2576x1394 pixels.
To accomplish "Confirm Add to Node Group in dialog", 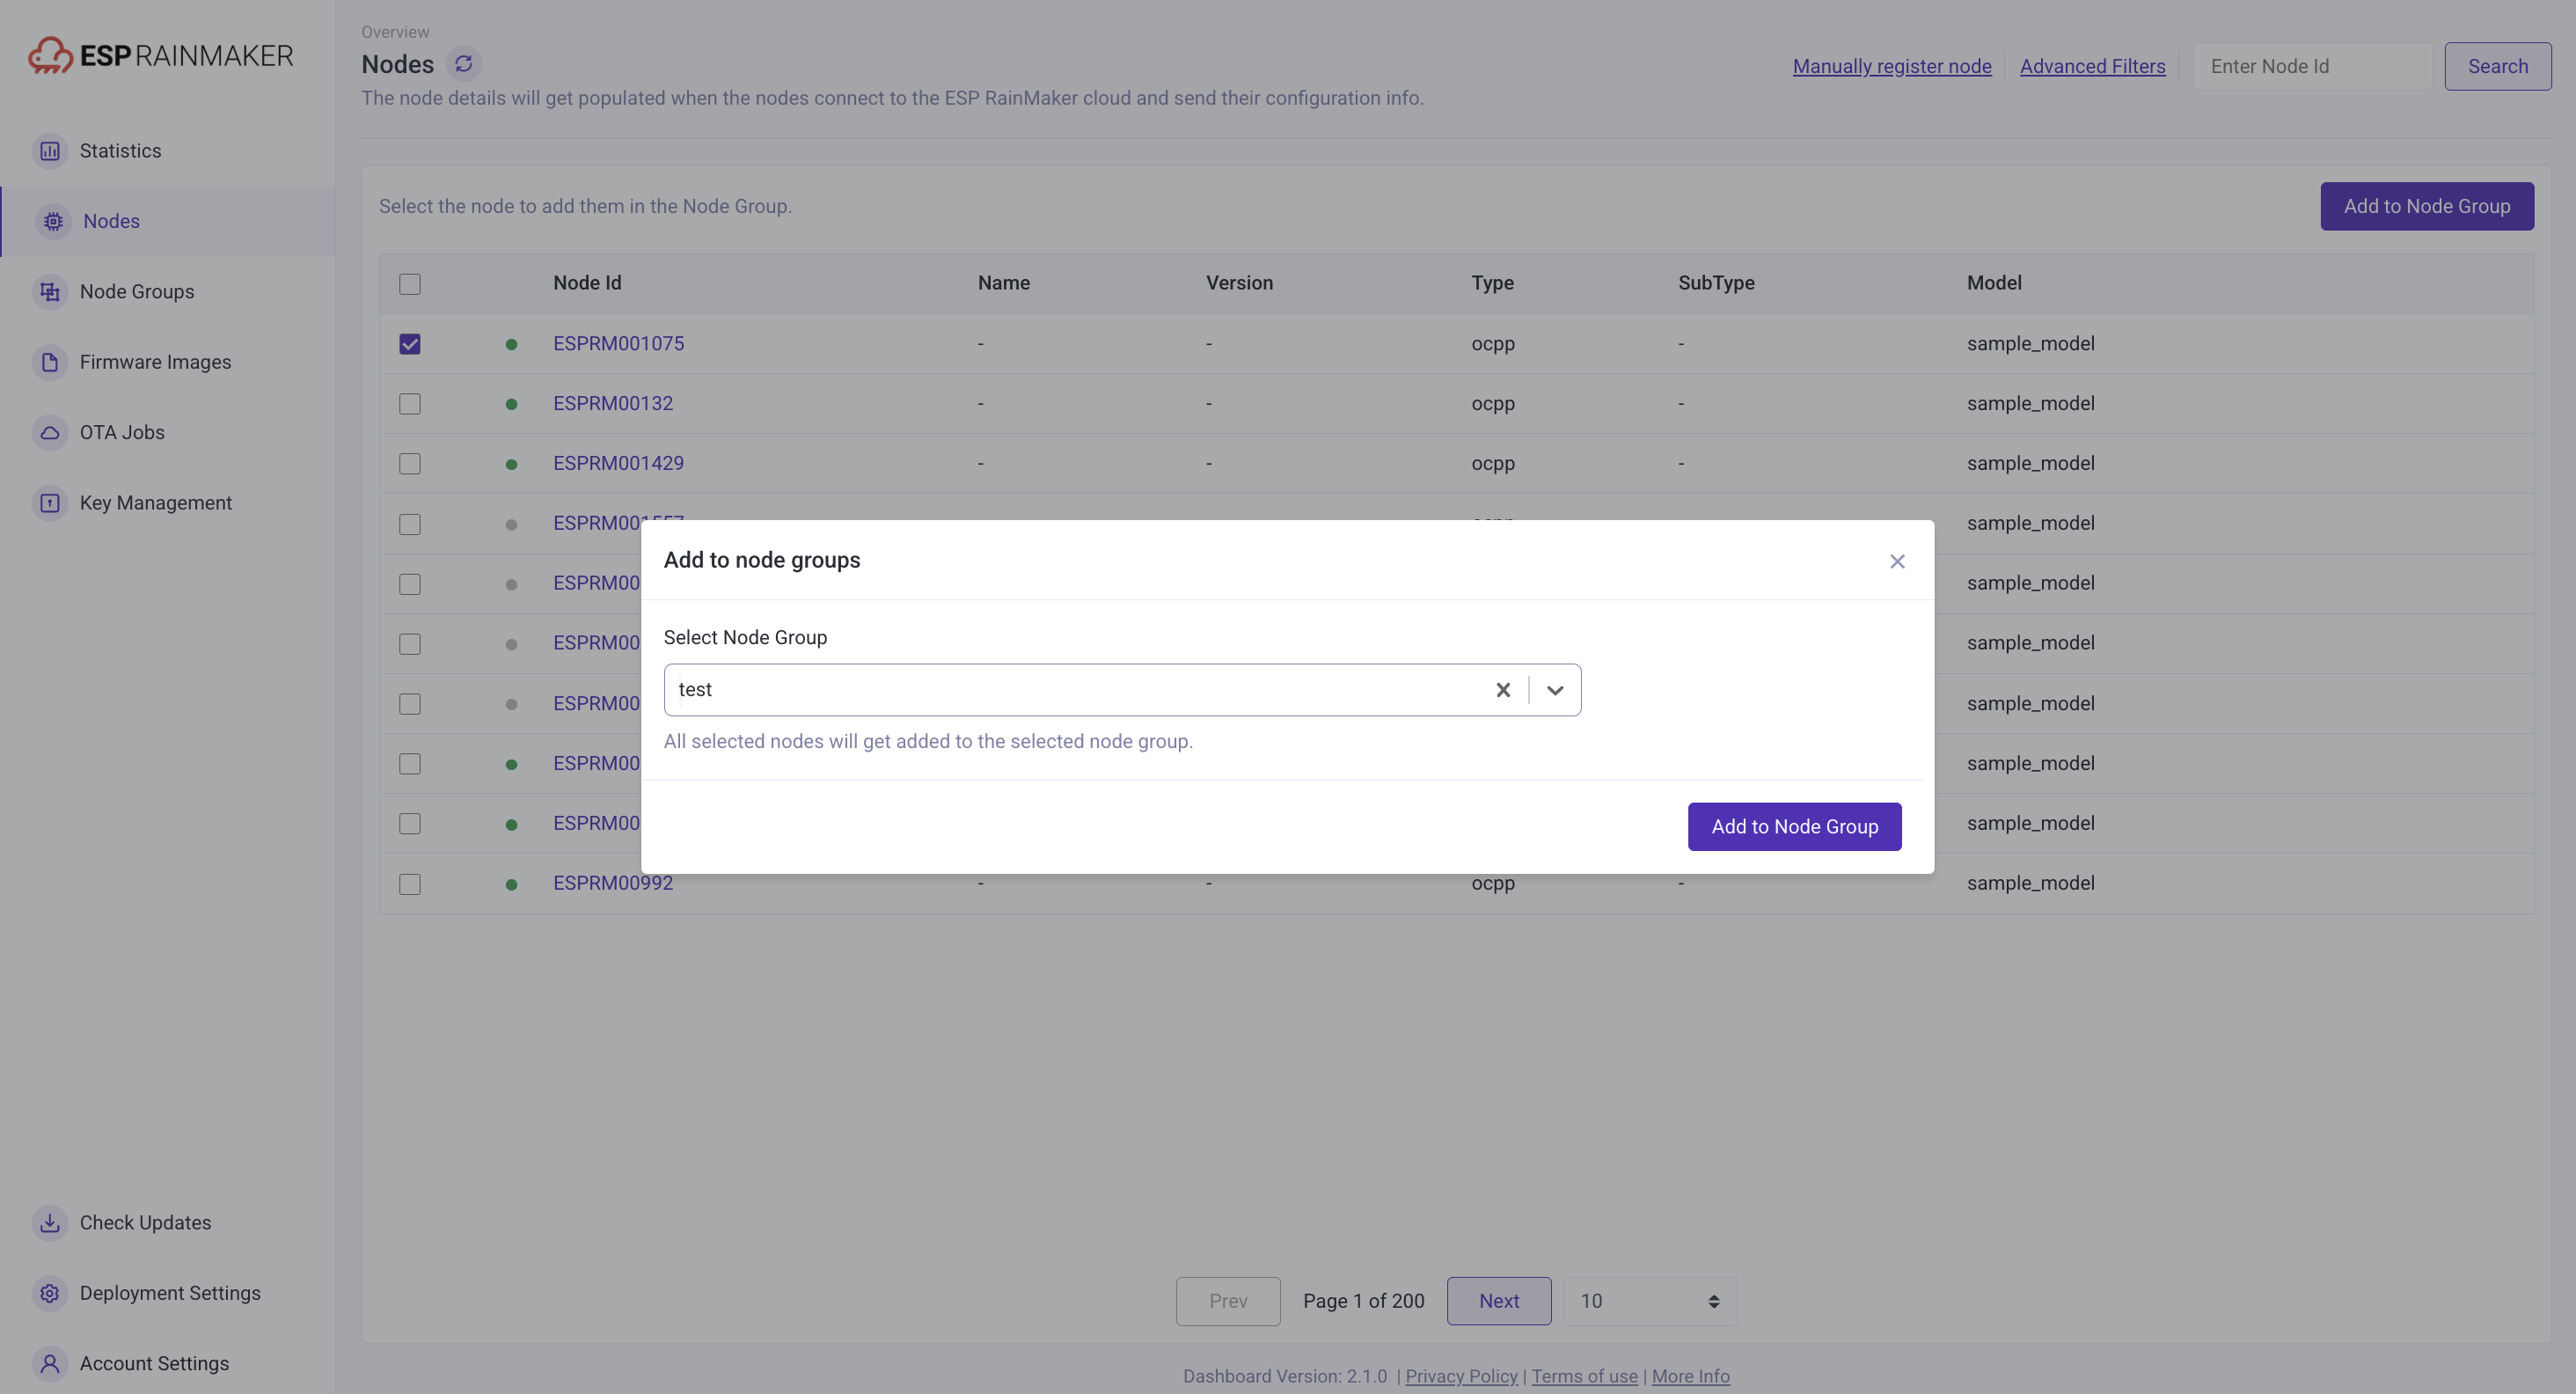I will pos(1794,827).
